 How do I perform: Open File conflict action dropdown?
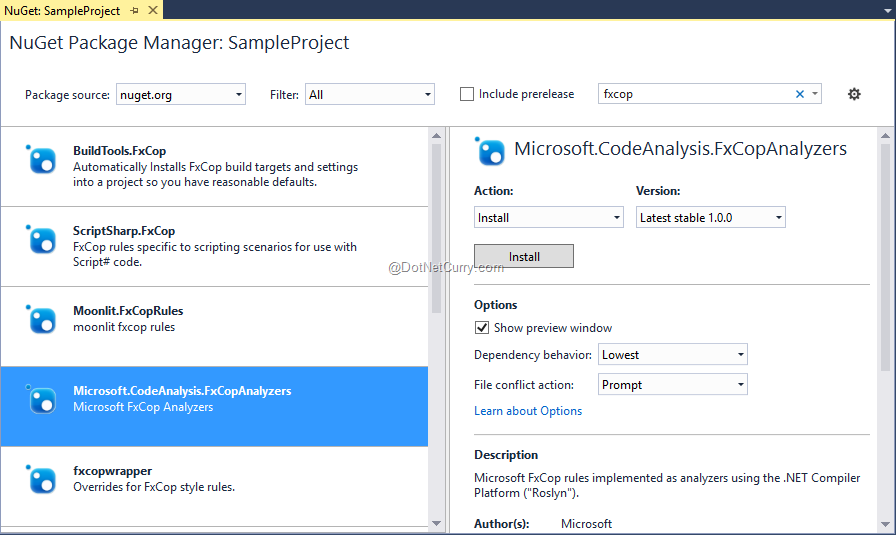673,385
